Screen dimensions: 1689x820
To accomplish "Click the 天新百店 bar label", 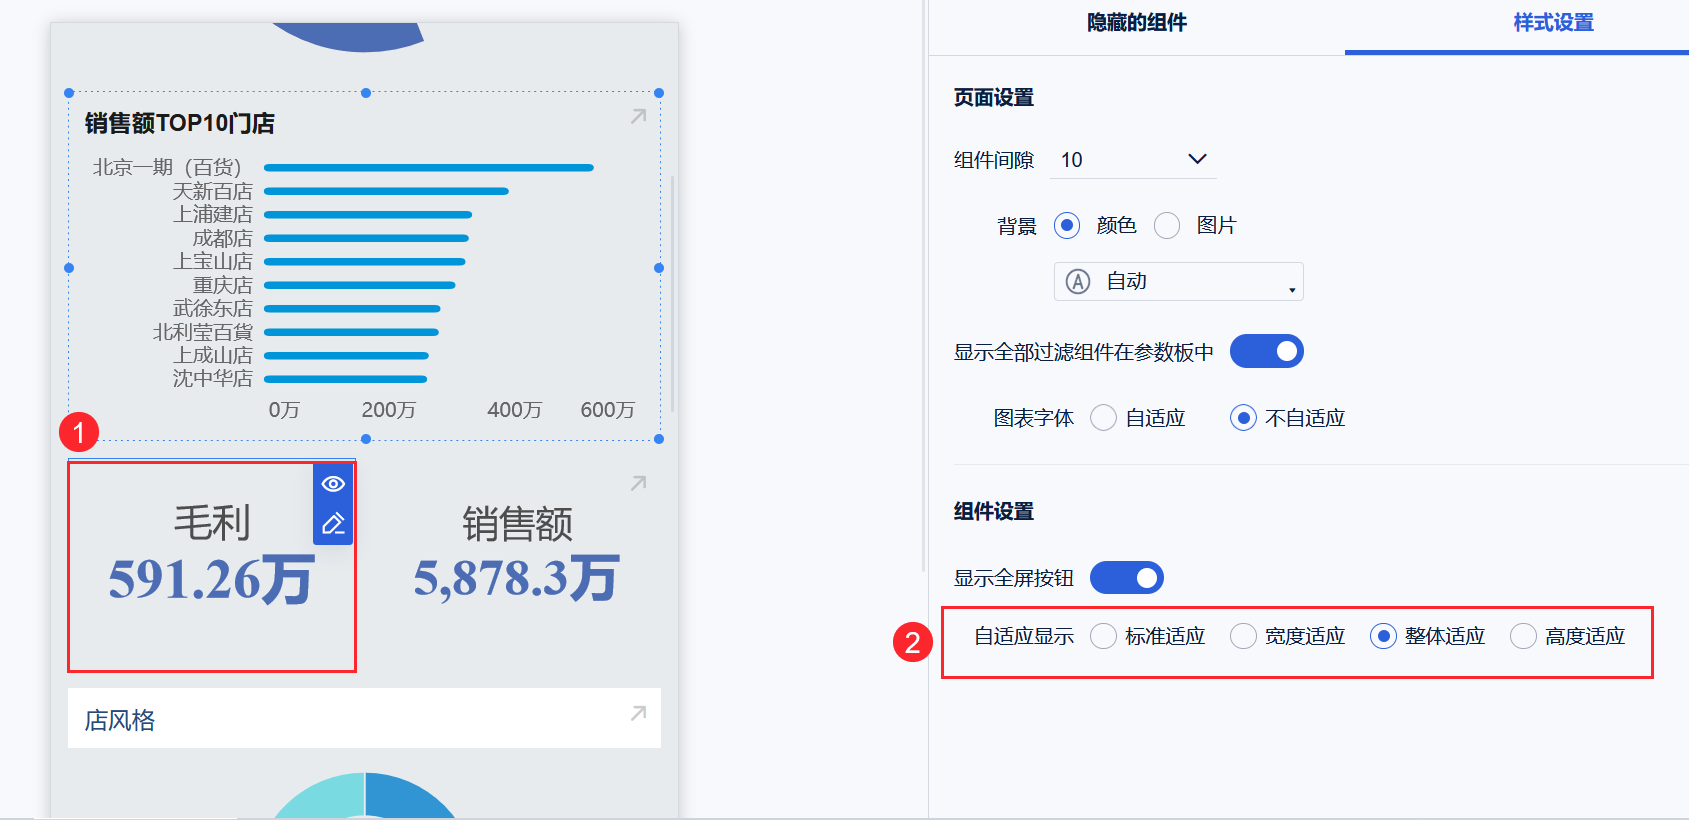I will coord(212,191).
